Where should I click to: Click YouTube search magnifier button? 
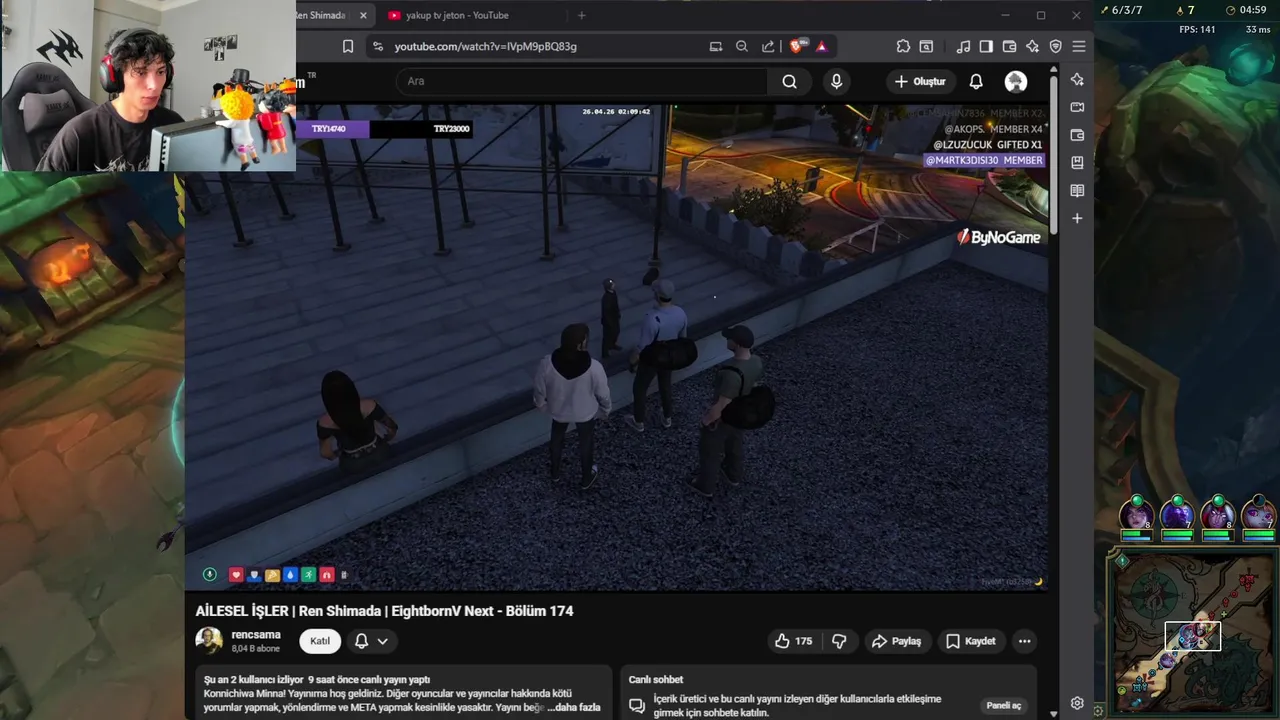click(790, 81)
